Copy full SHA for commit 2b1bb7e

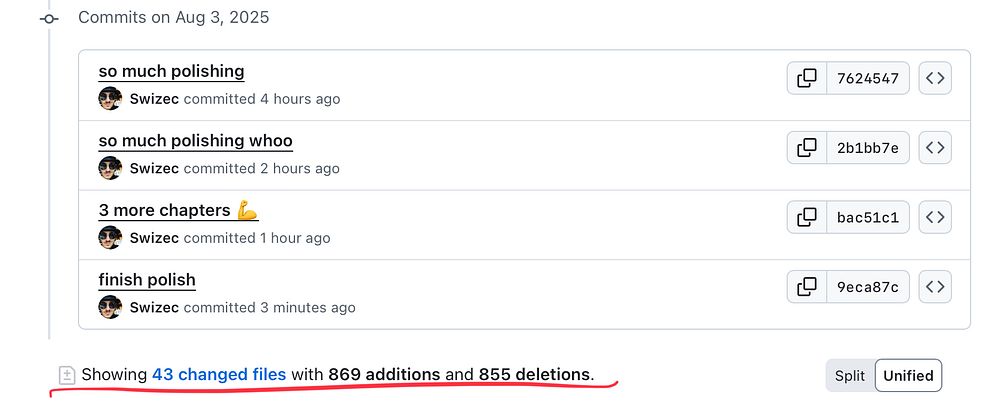(807, 148)
